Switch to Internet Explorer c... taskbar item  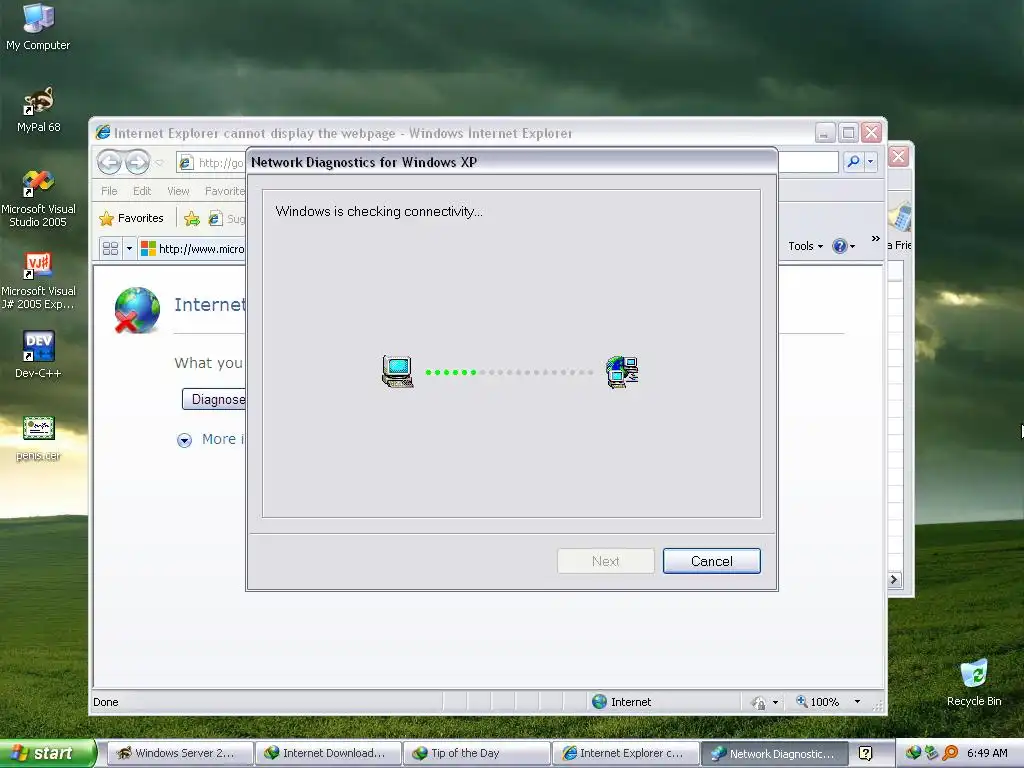click(625, 753)
